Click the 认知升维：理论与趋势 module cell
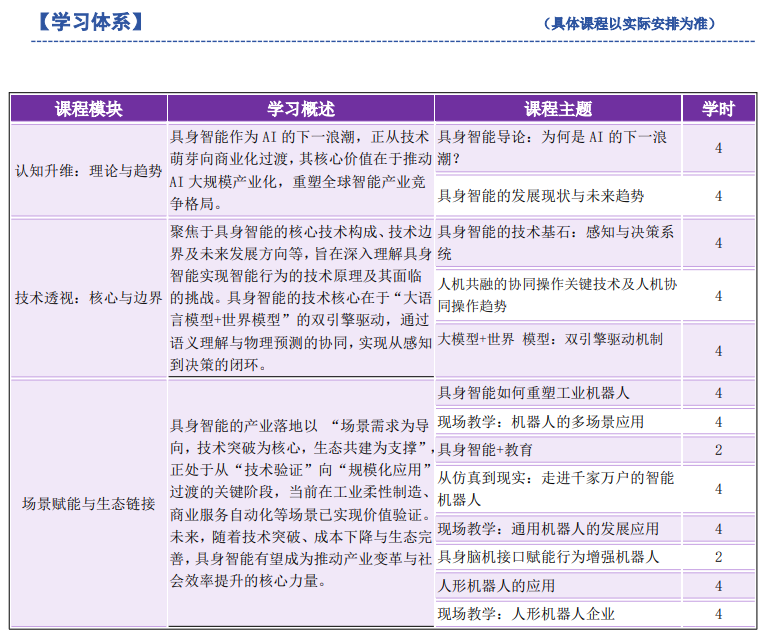 [x=88, y=171]
